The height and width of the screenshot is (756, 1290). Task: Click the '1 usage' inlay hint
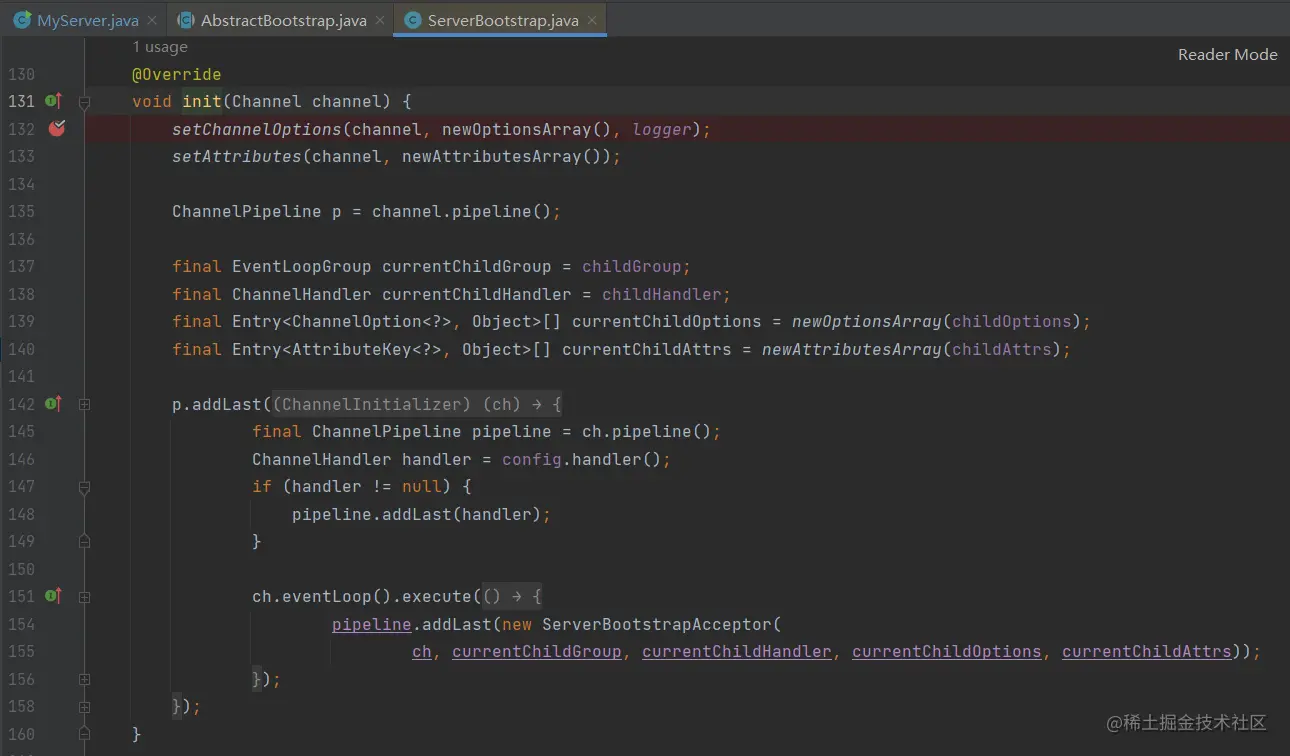point(160,47)
